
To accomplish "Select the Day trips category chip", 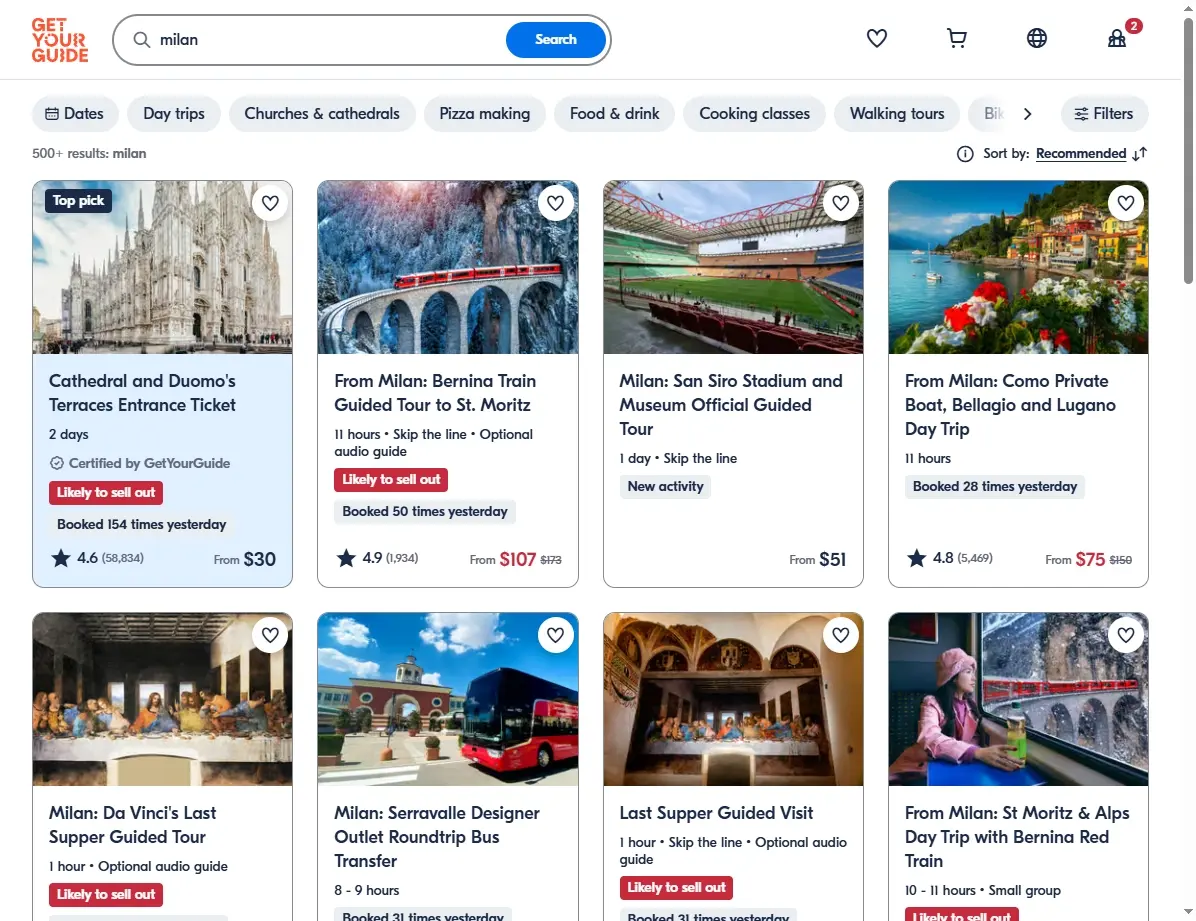I will [x=174, y=114].
